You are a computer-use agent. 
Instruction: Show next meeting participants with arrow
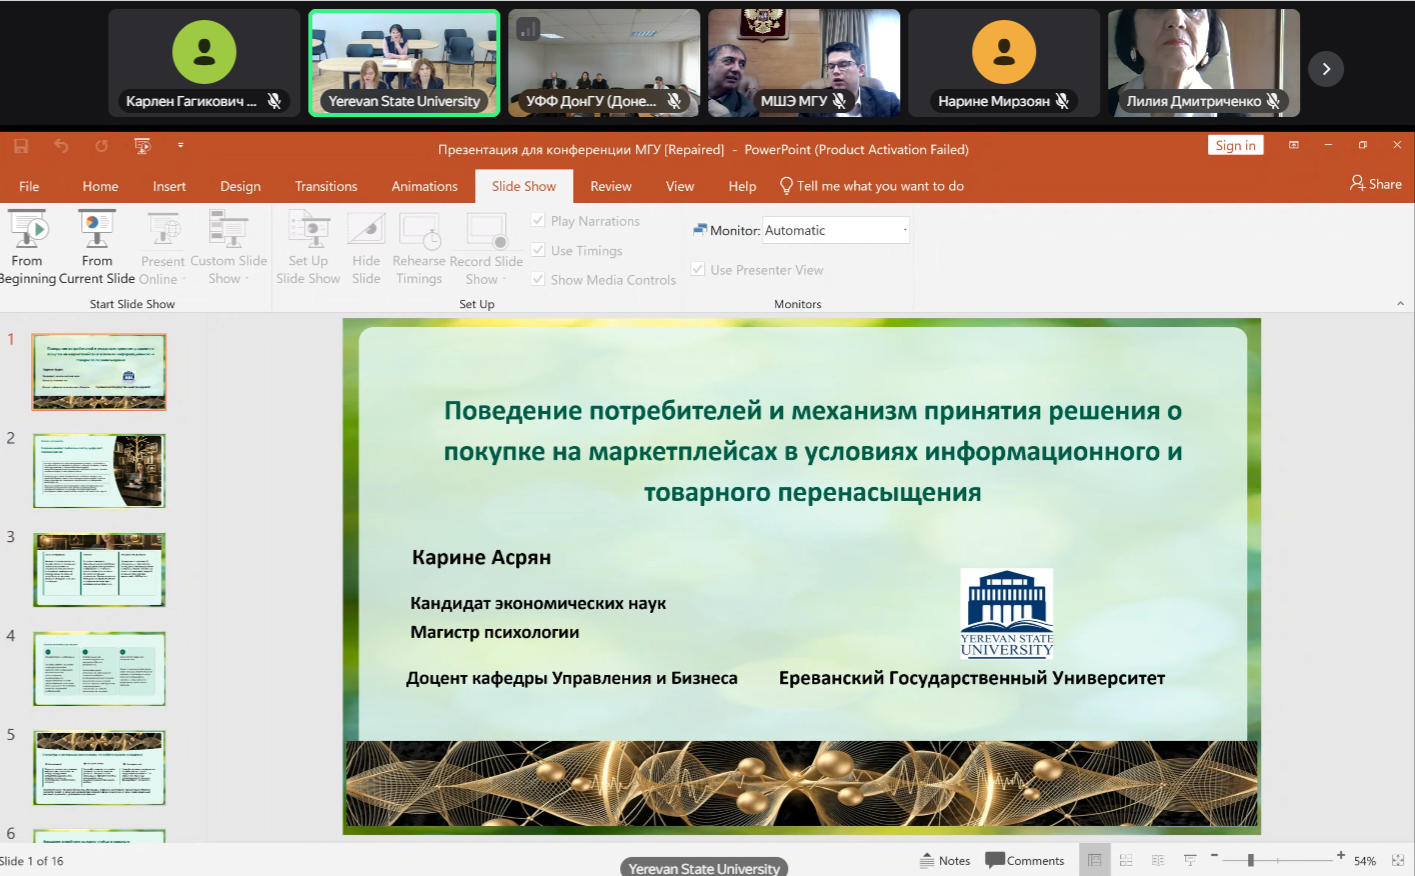coord(1326,69)
